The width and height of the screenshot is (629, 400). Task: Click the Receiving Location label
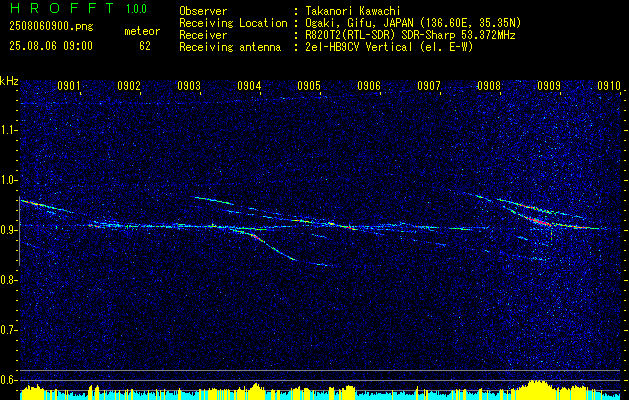pos(233,23)
